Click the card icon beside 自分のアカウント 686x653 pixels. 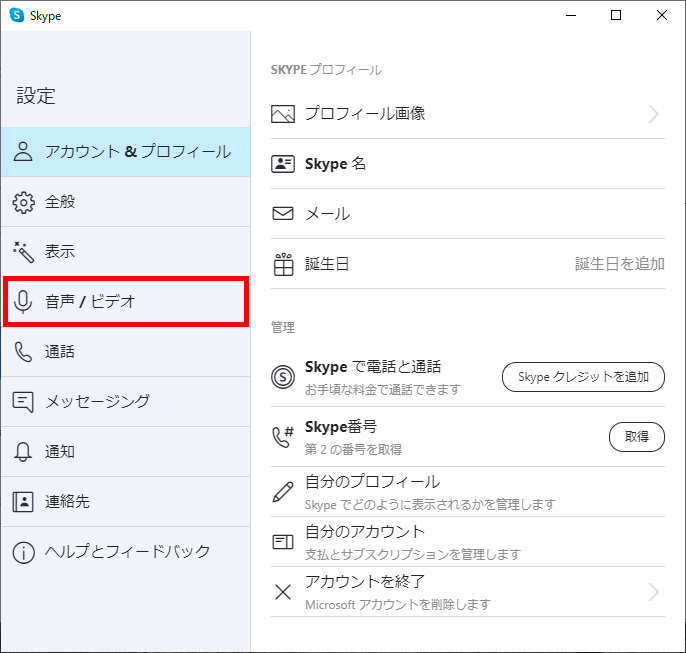(x=283, y=542)
